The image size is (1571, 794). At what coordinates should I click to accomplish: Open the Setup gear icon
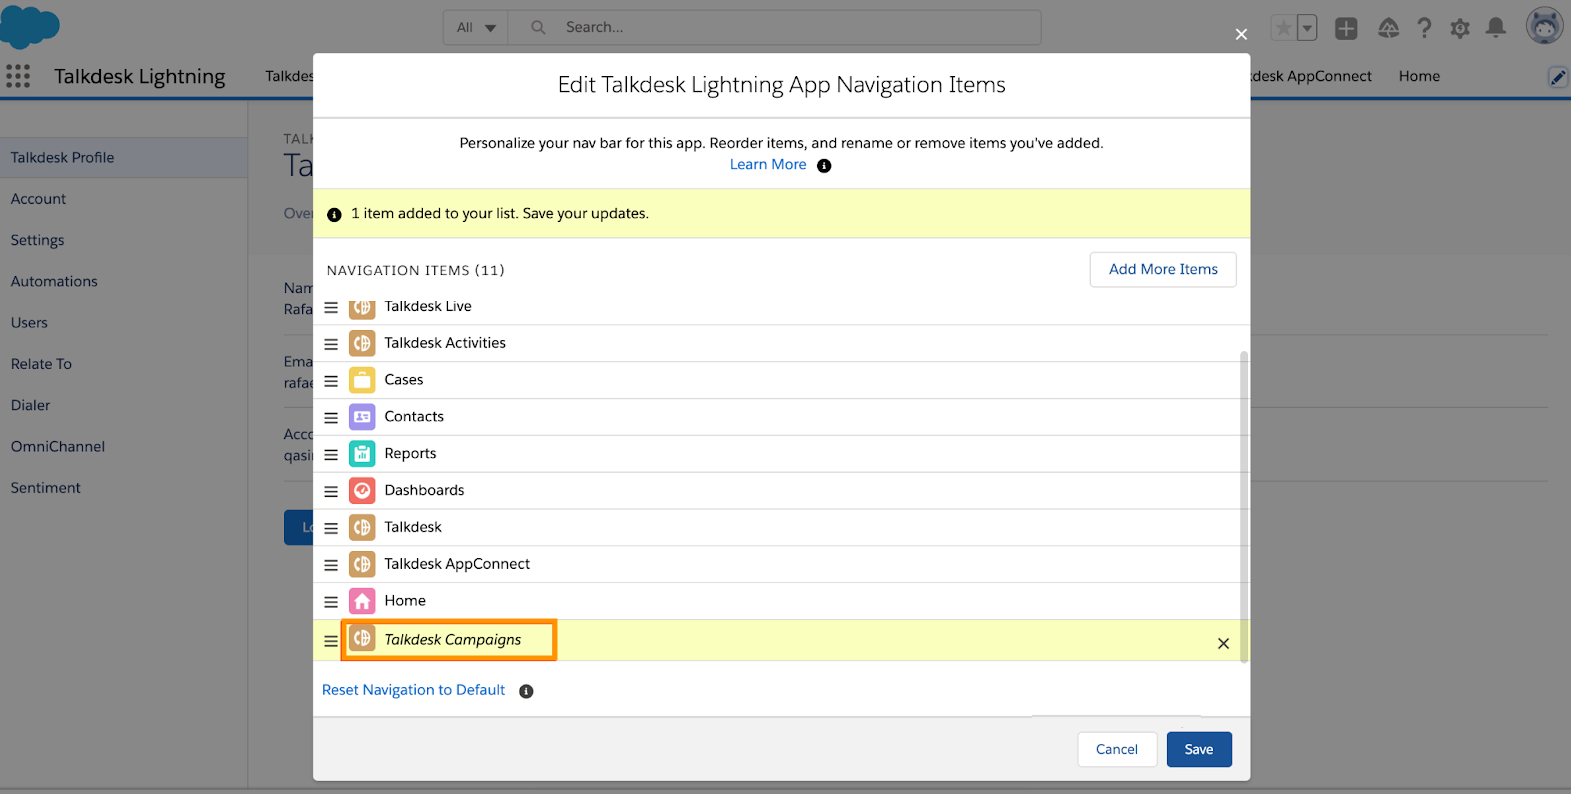pyautogui.click(x=1460, y=28)
